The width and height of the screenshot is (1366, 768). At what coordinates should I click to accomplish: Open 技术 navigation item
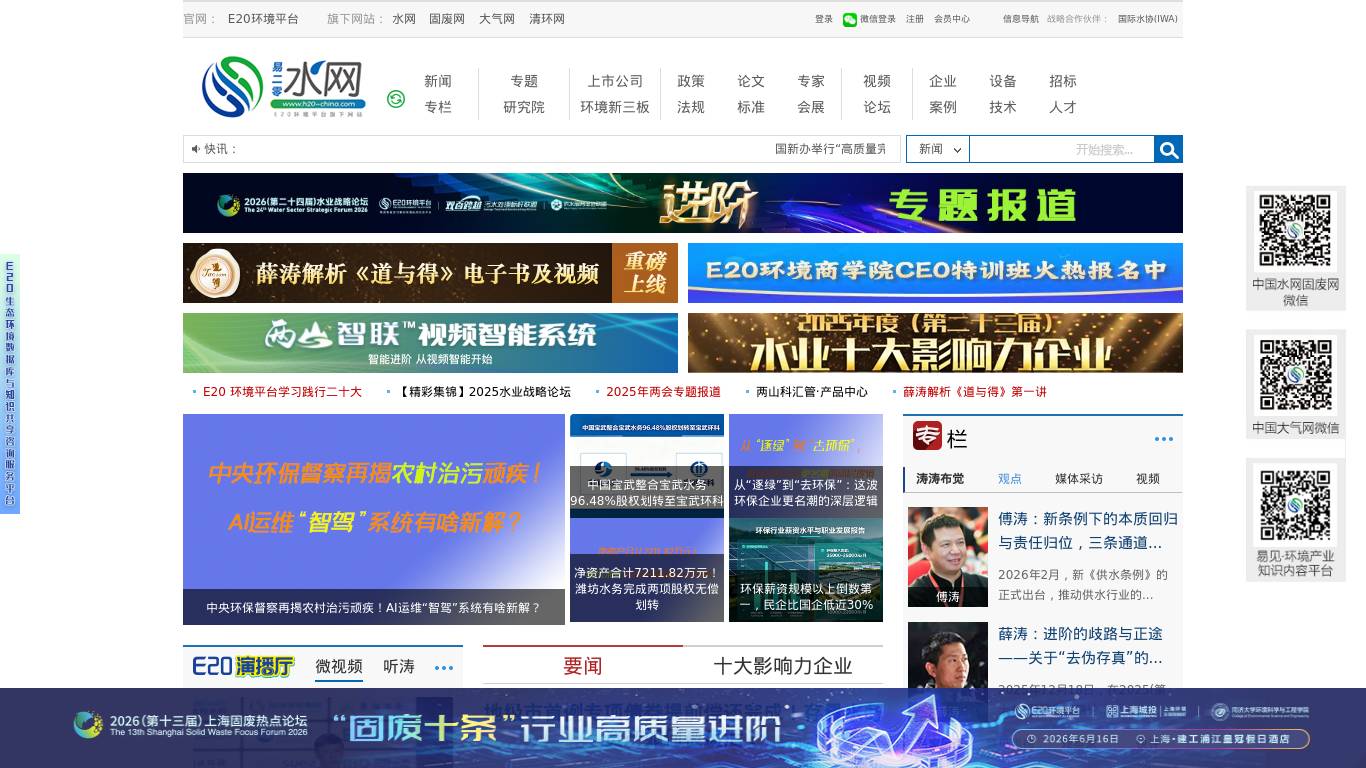[x=1003, y=107]
